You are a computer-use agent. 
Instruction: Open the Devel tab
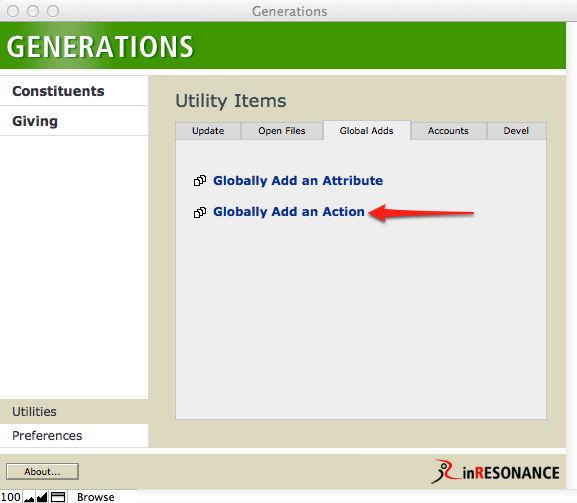click(517, 131)
